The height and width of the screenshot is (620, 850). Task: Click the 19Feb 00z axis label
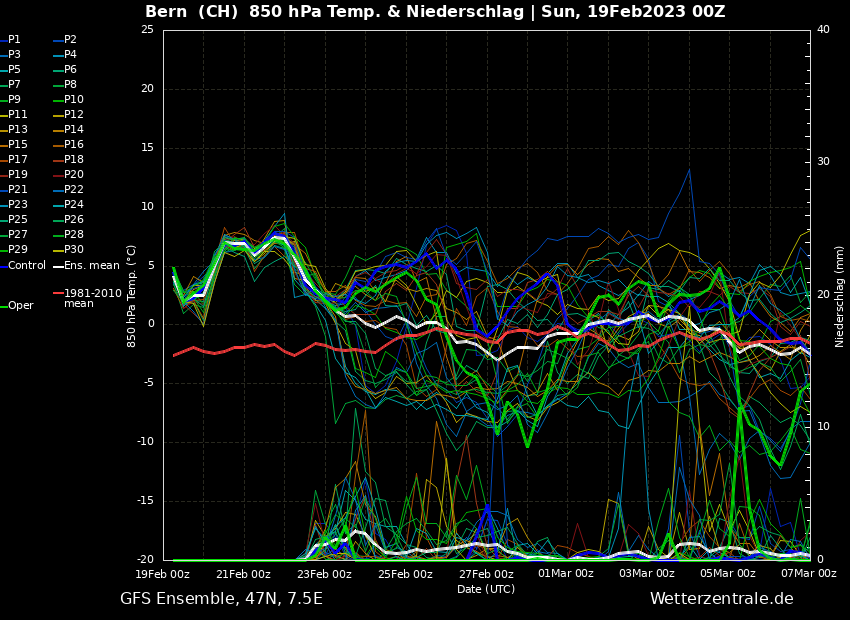click(x=163, y=574)
